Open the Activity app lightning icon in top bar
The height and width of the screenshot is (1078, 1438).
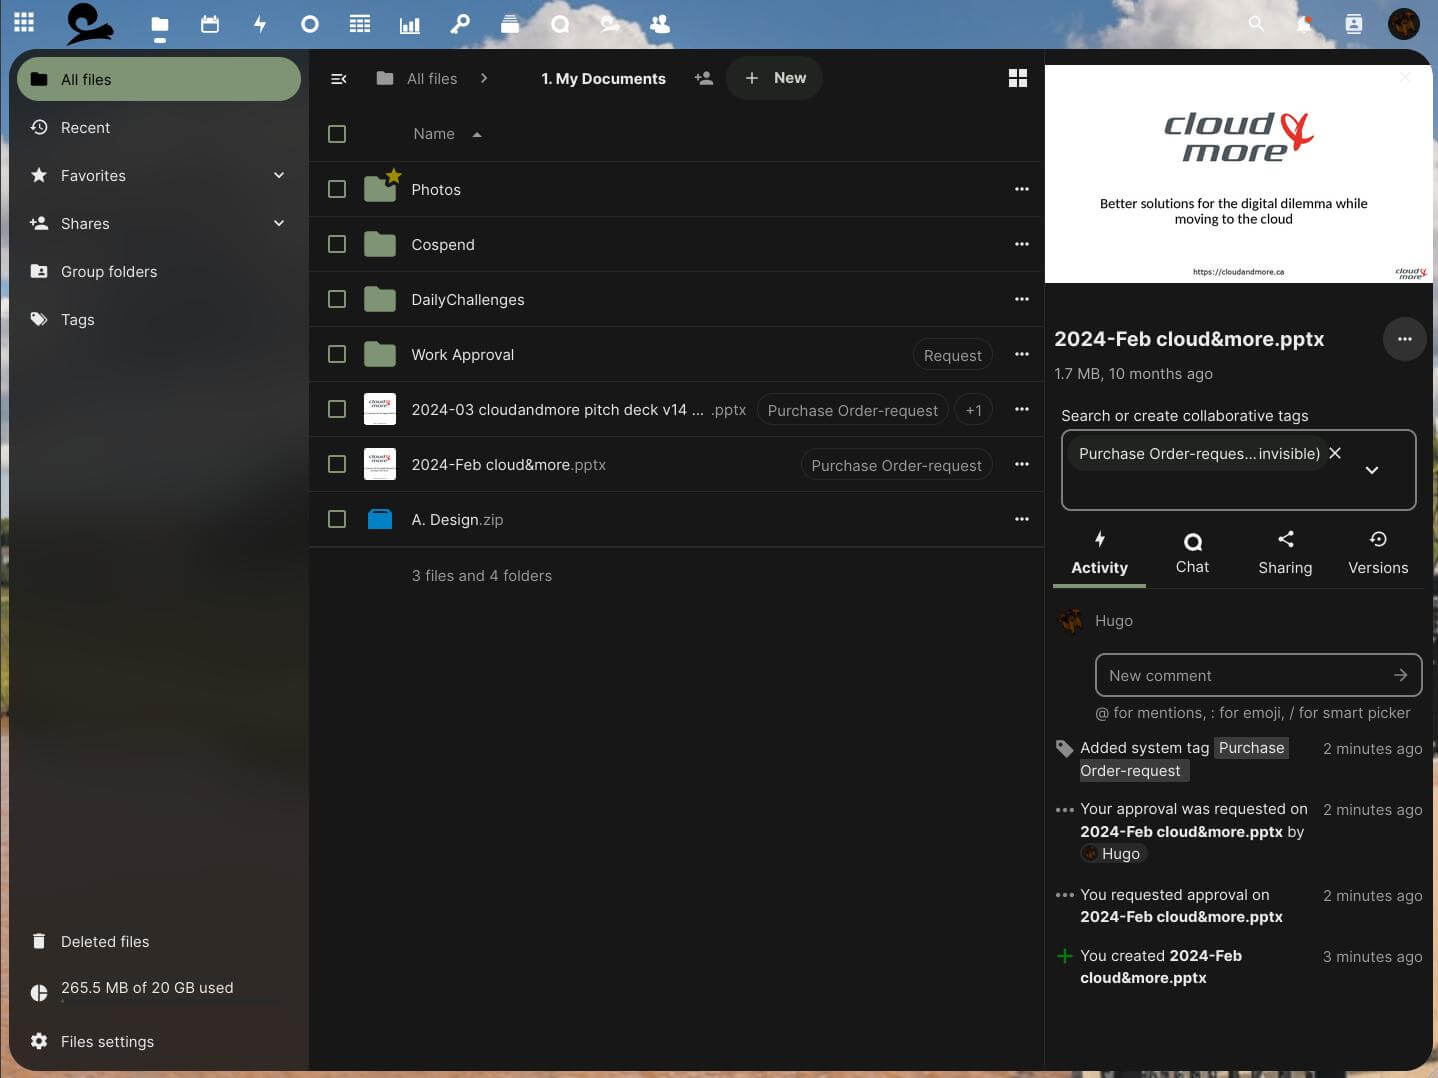260,24
